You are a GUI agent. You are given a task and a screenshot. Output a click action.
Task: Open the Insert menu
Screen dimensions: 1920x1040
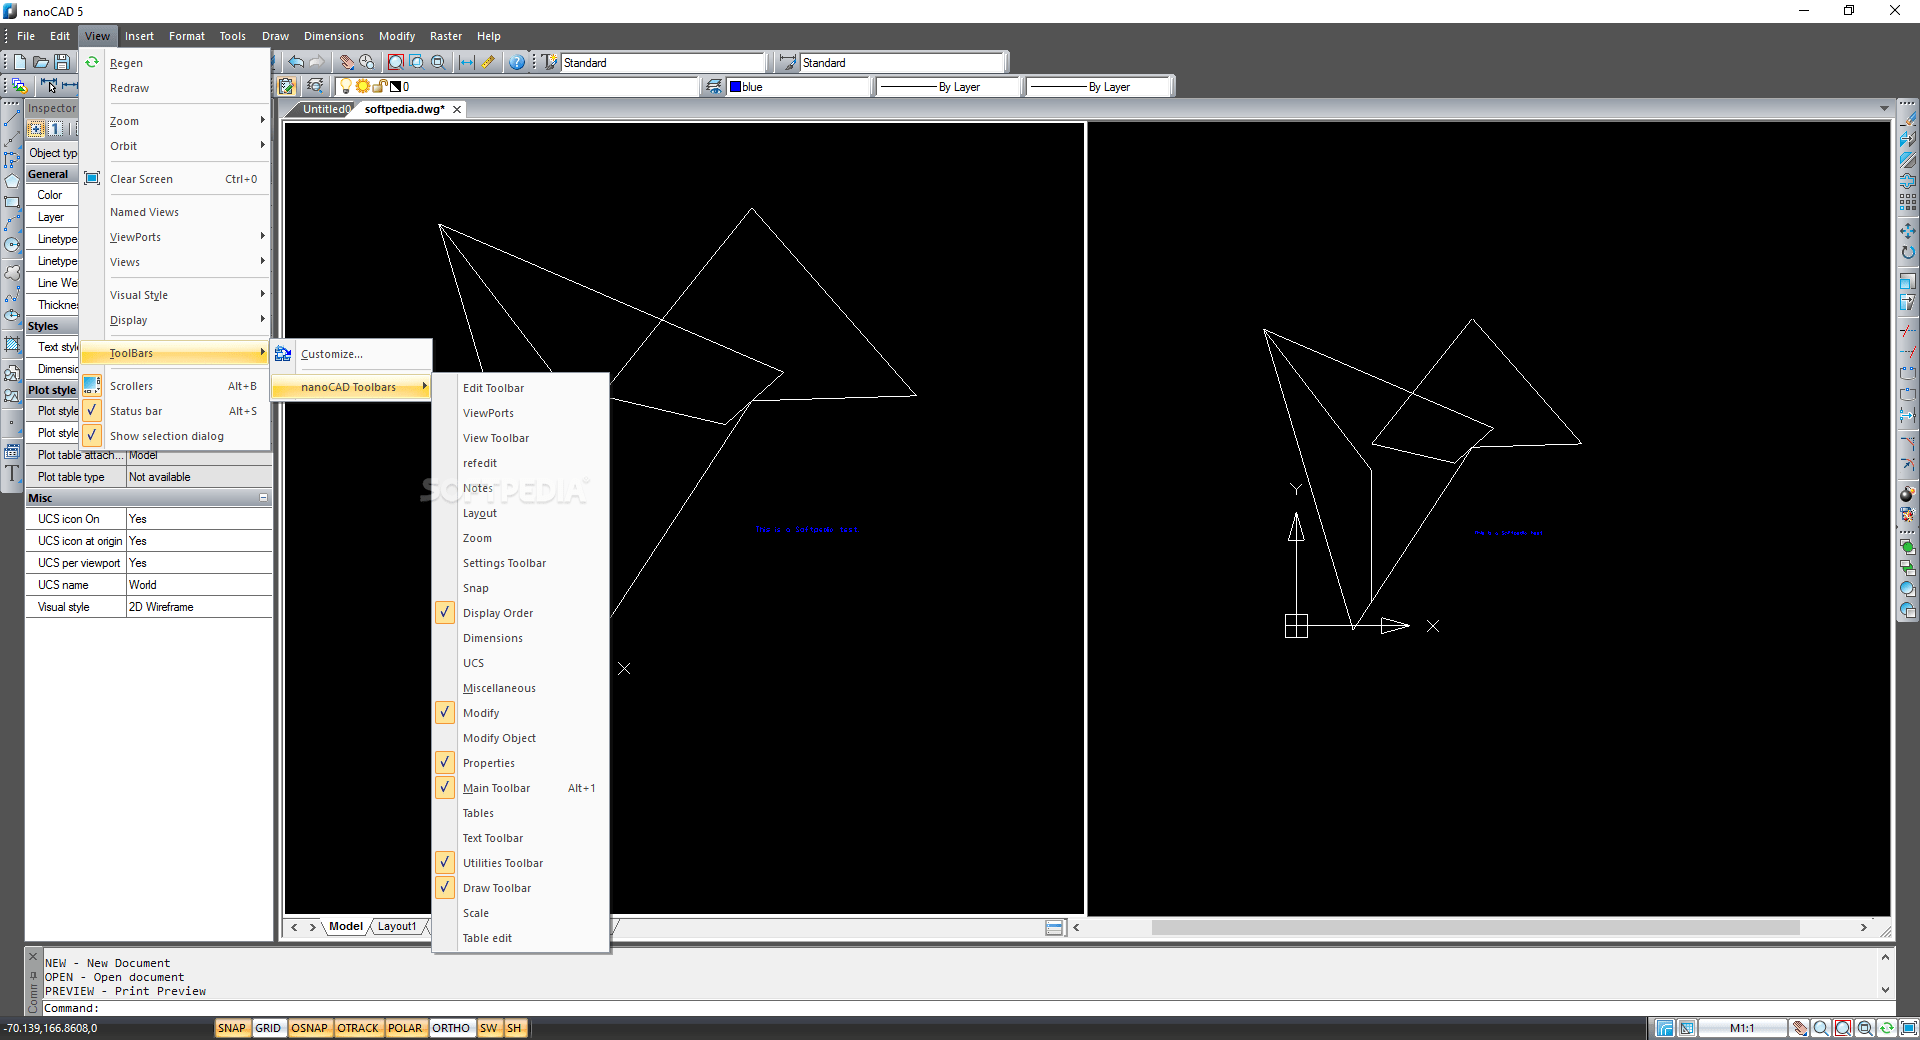pos(139,36)
